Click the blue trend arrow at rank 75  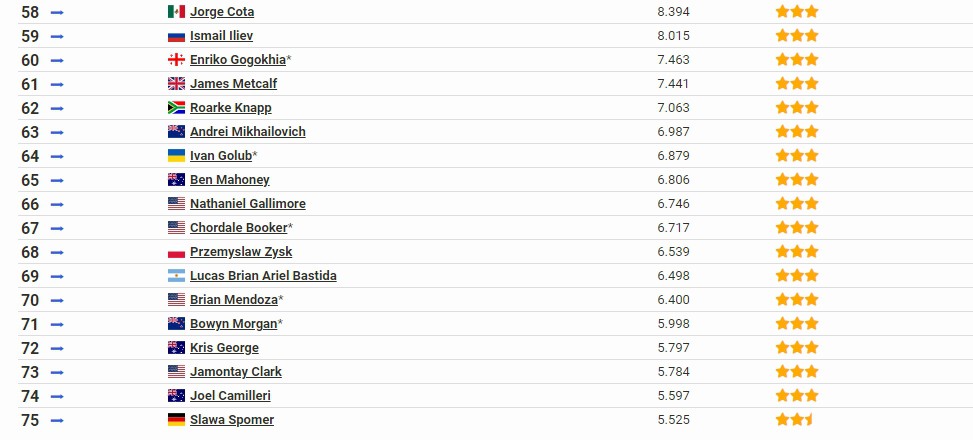pos(57,421)
